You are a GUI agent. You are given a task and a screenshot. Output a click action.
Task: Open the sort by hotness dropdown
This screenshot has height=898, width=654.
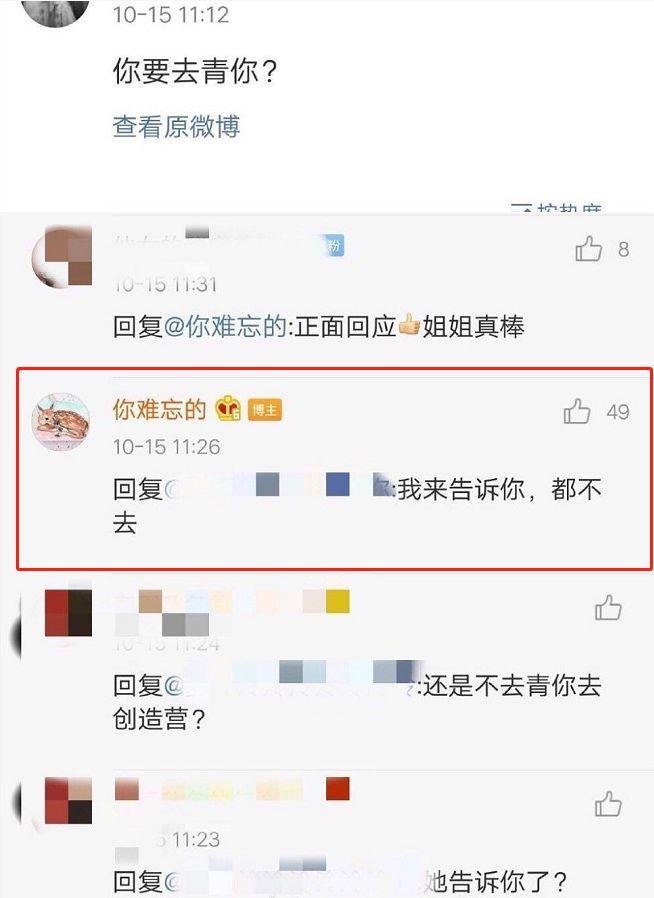coord(555,208)
